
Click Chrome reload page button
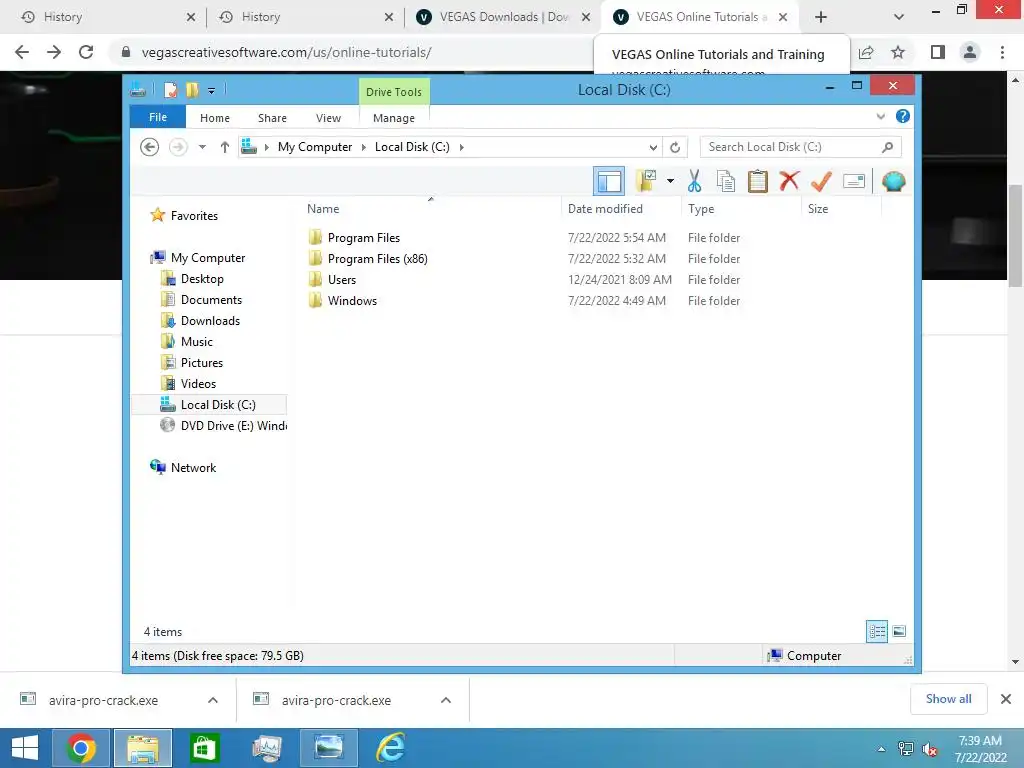pos(86,52)
